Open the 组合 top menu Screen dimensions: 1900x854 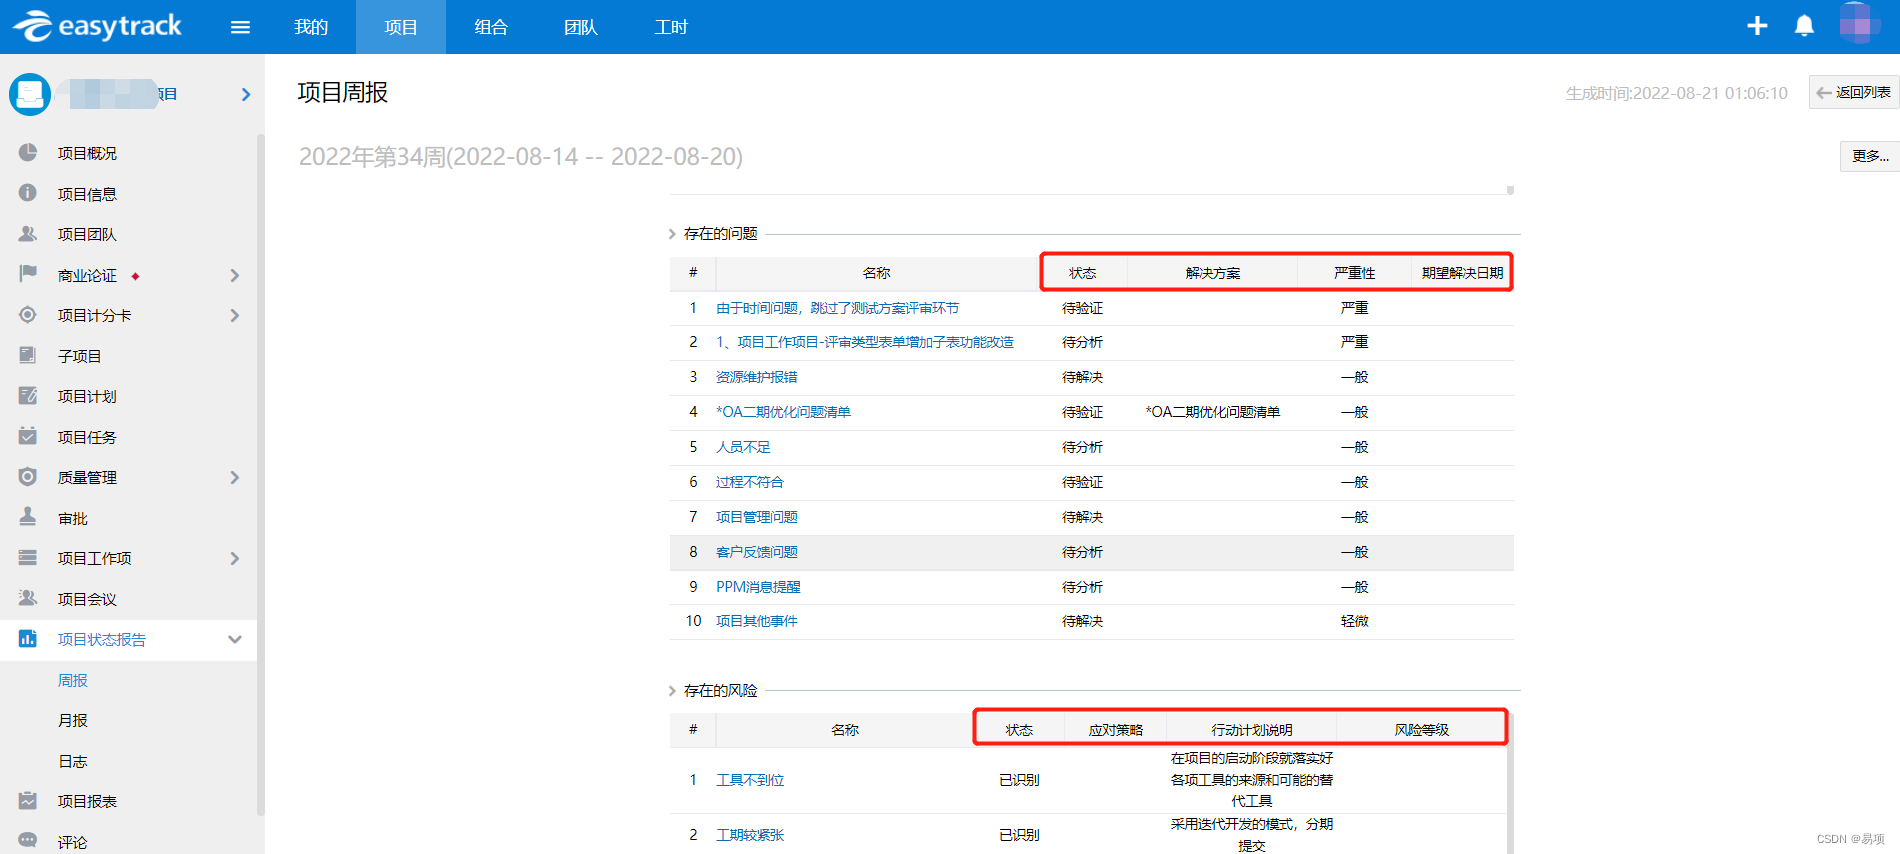point(491,27)
